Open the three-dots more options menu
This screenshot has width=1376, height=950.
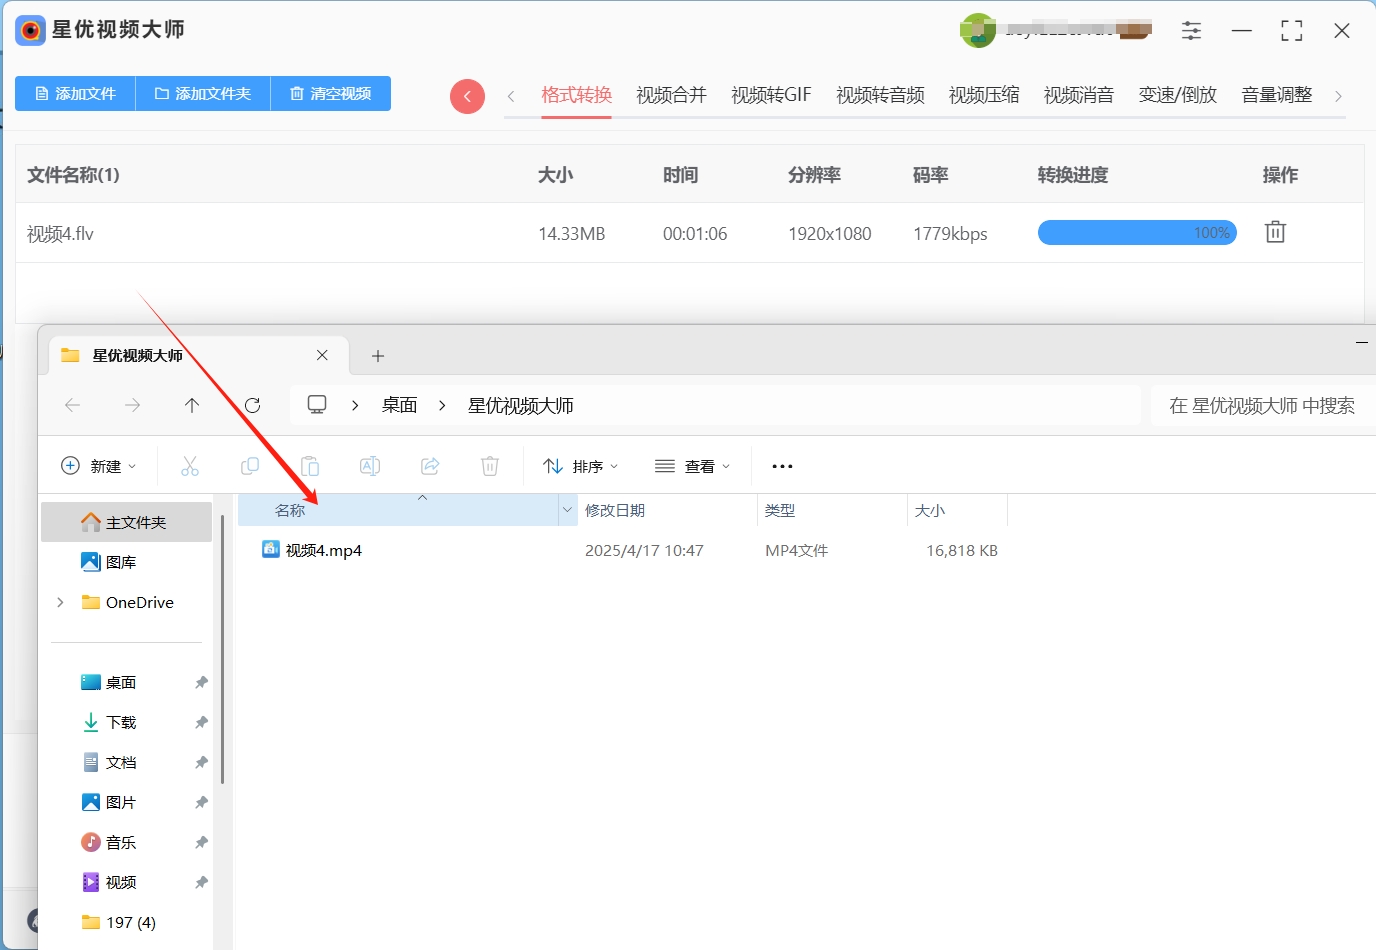pyautogui.click(x=782, y=466)
